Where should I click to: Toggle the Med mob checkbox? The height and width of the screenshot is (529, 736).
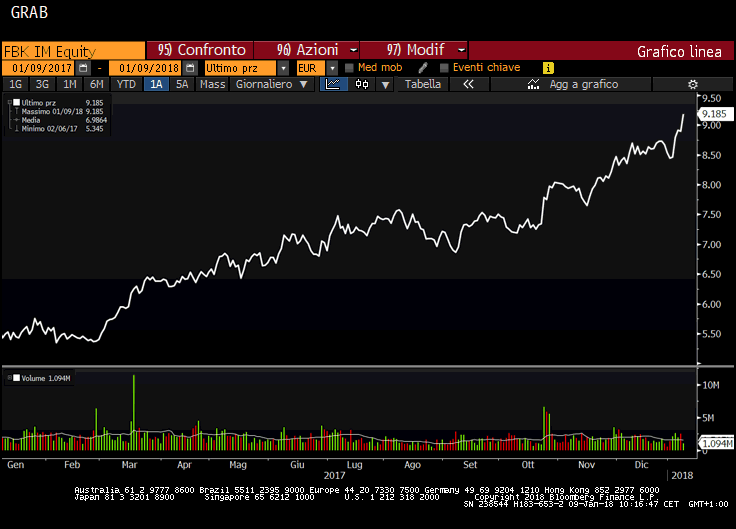pos(349,68)
